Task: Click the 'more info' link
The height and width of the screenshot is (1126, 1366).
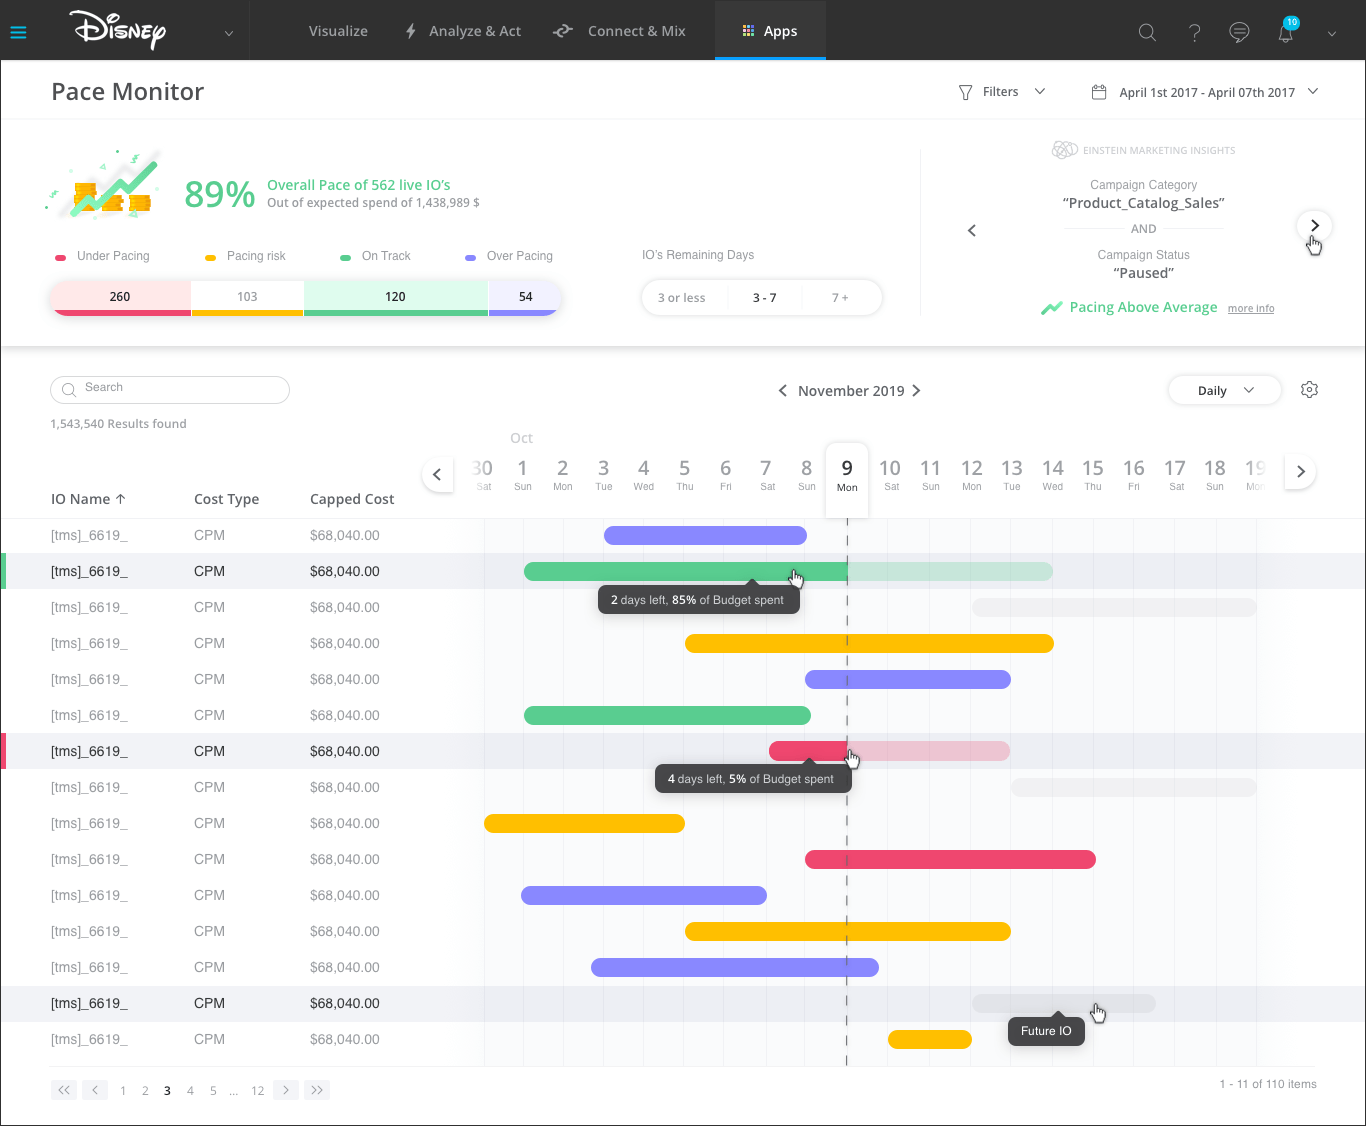Action: [x=1251, y=309]
